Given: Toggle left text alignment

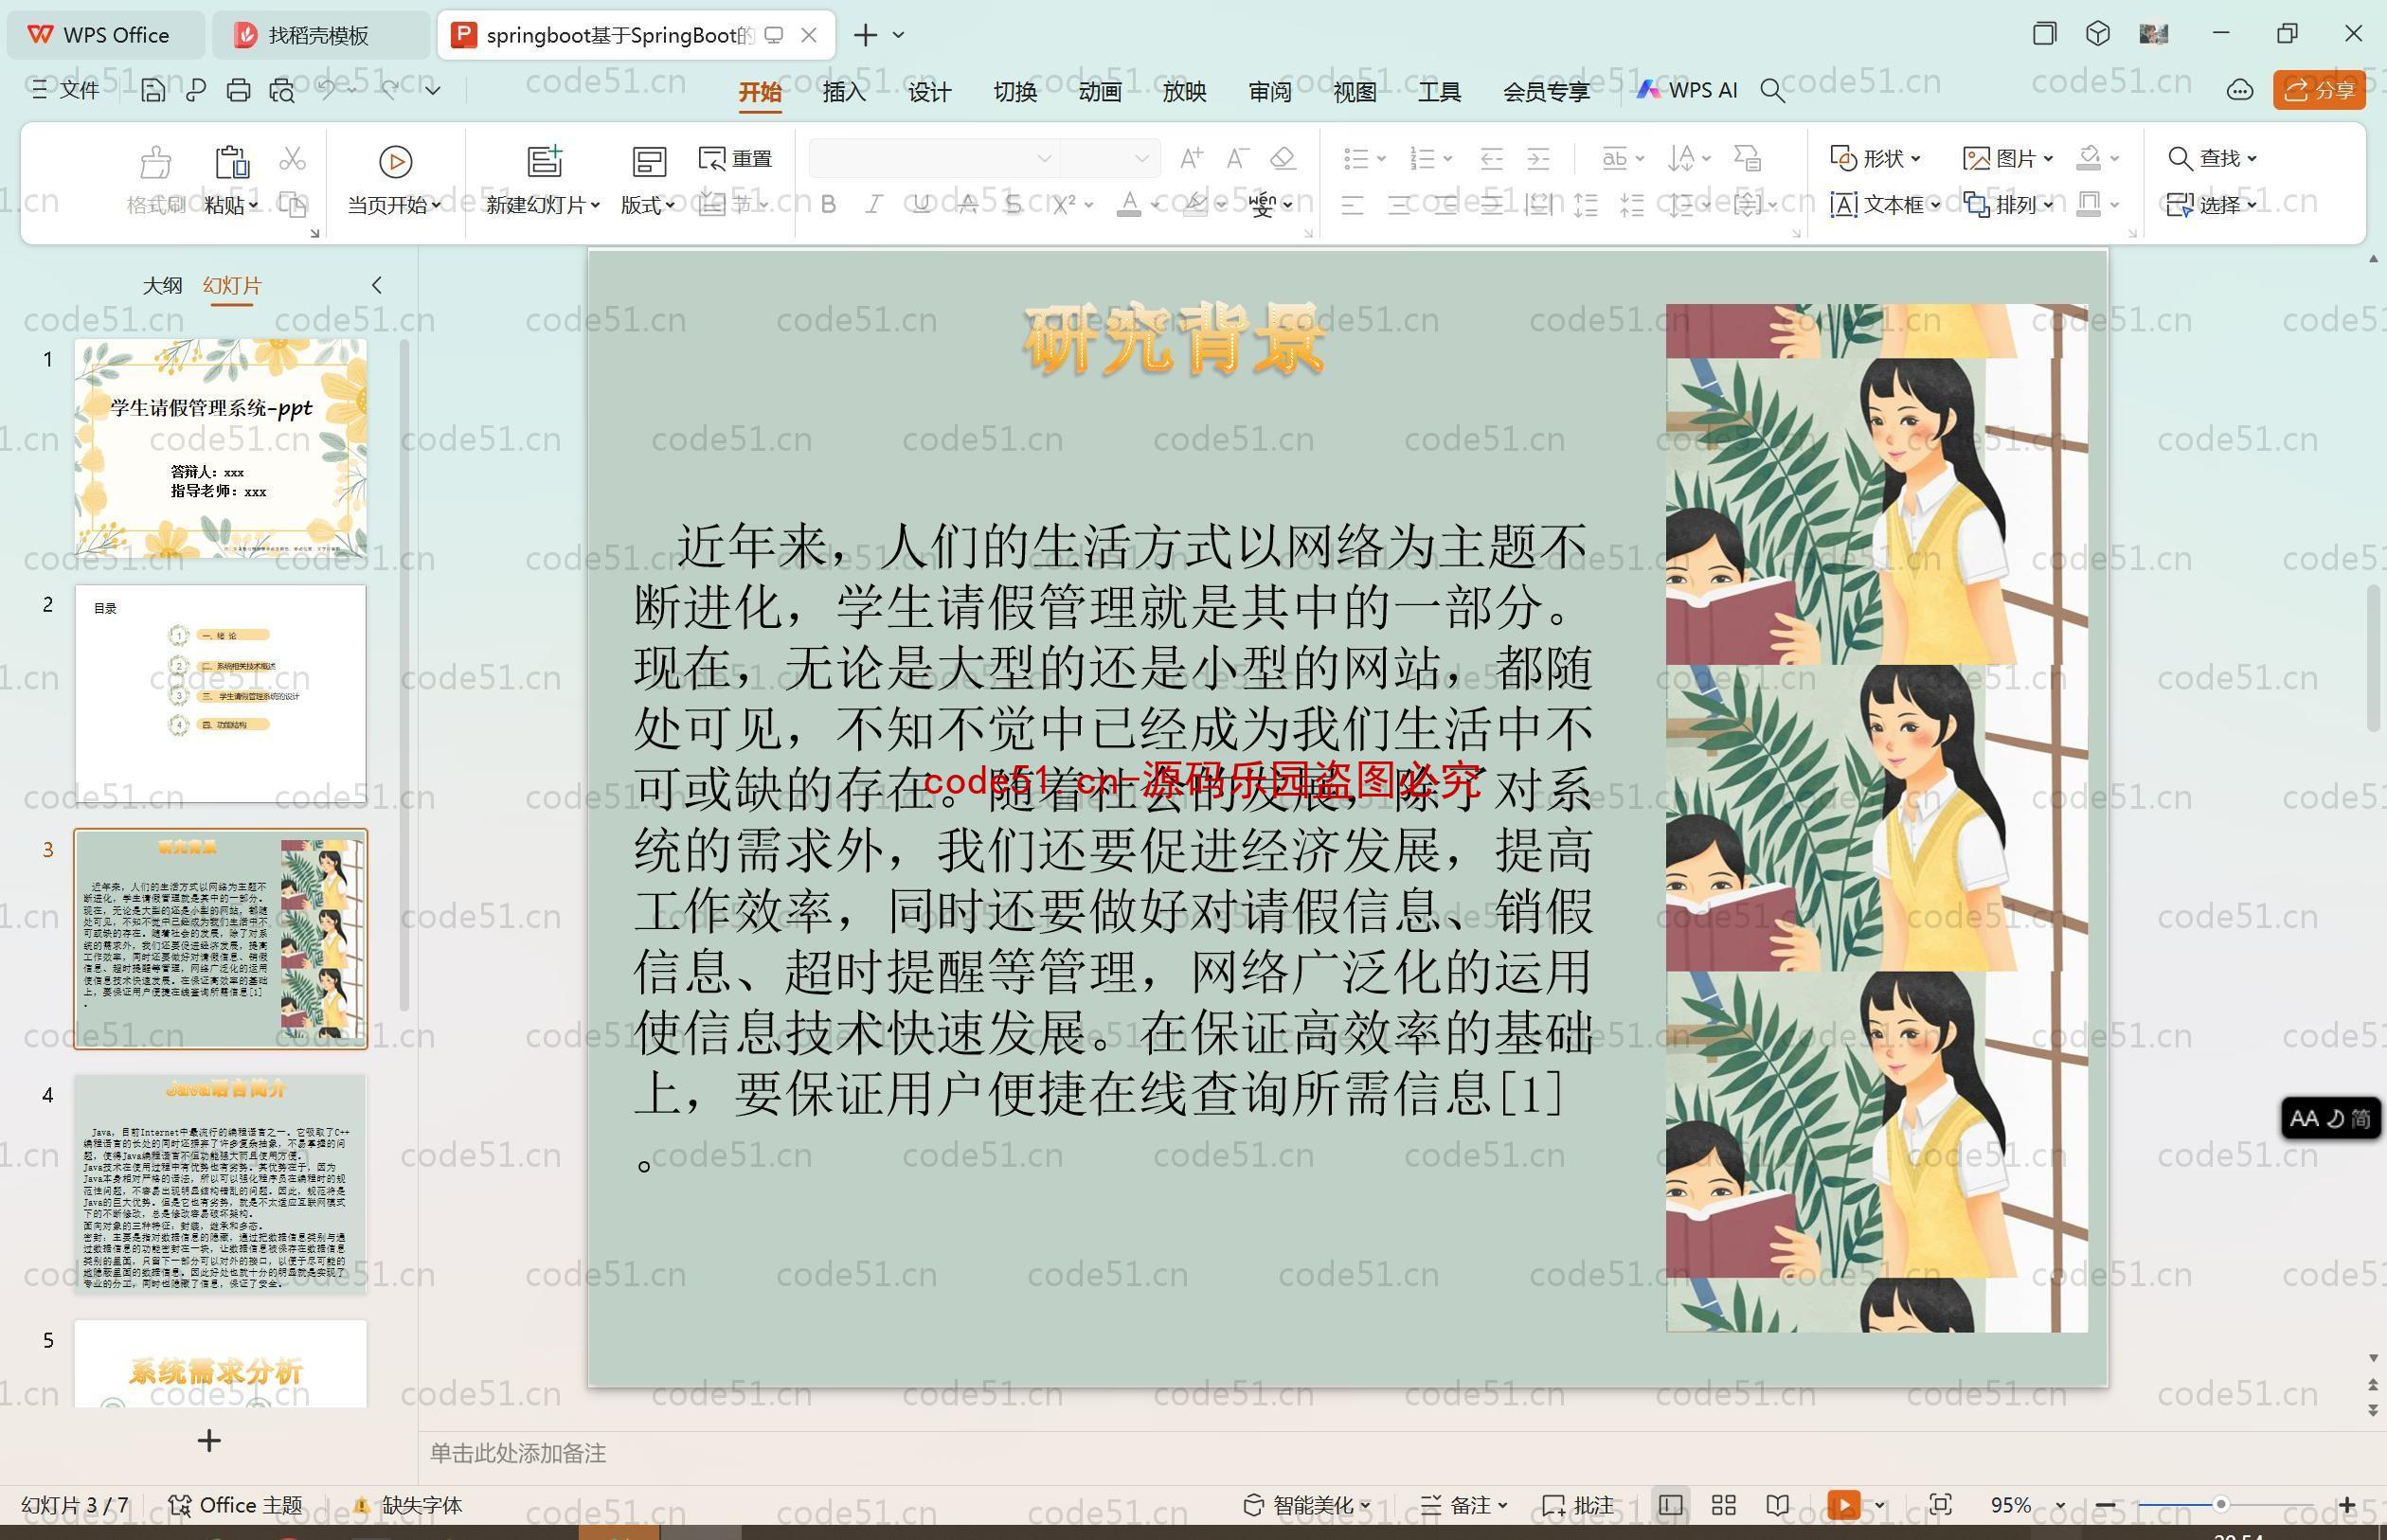Looking at the screenshot, I should click(x=1352, y=205).
